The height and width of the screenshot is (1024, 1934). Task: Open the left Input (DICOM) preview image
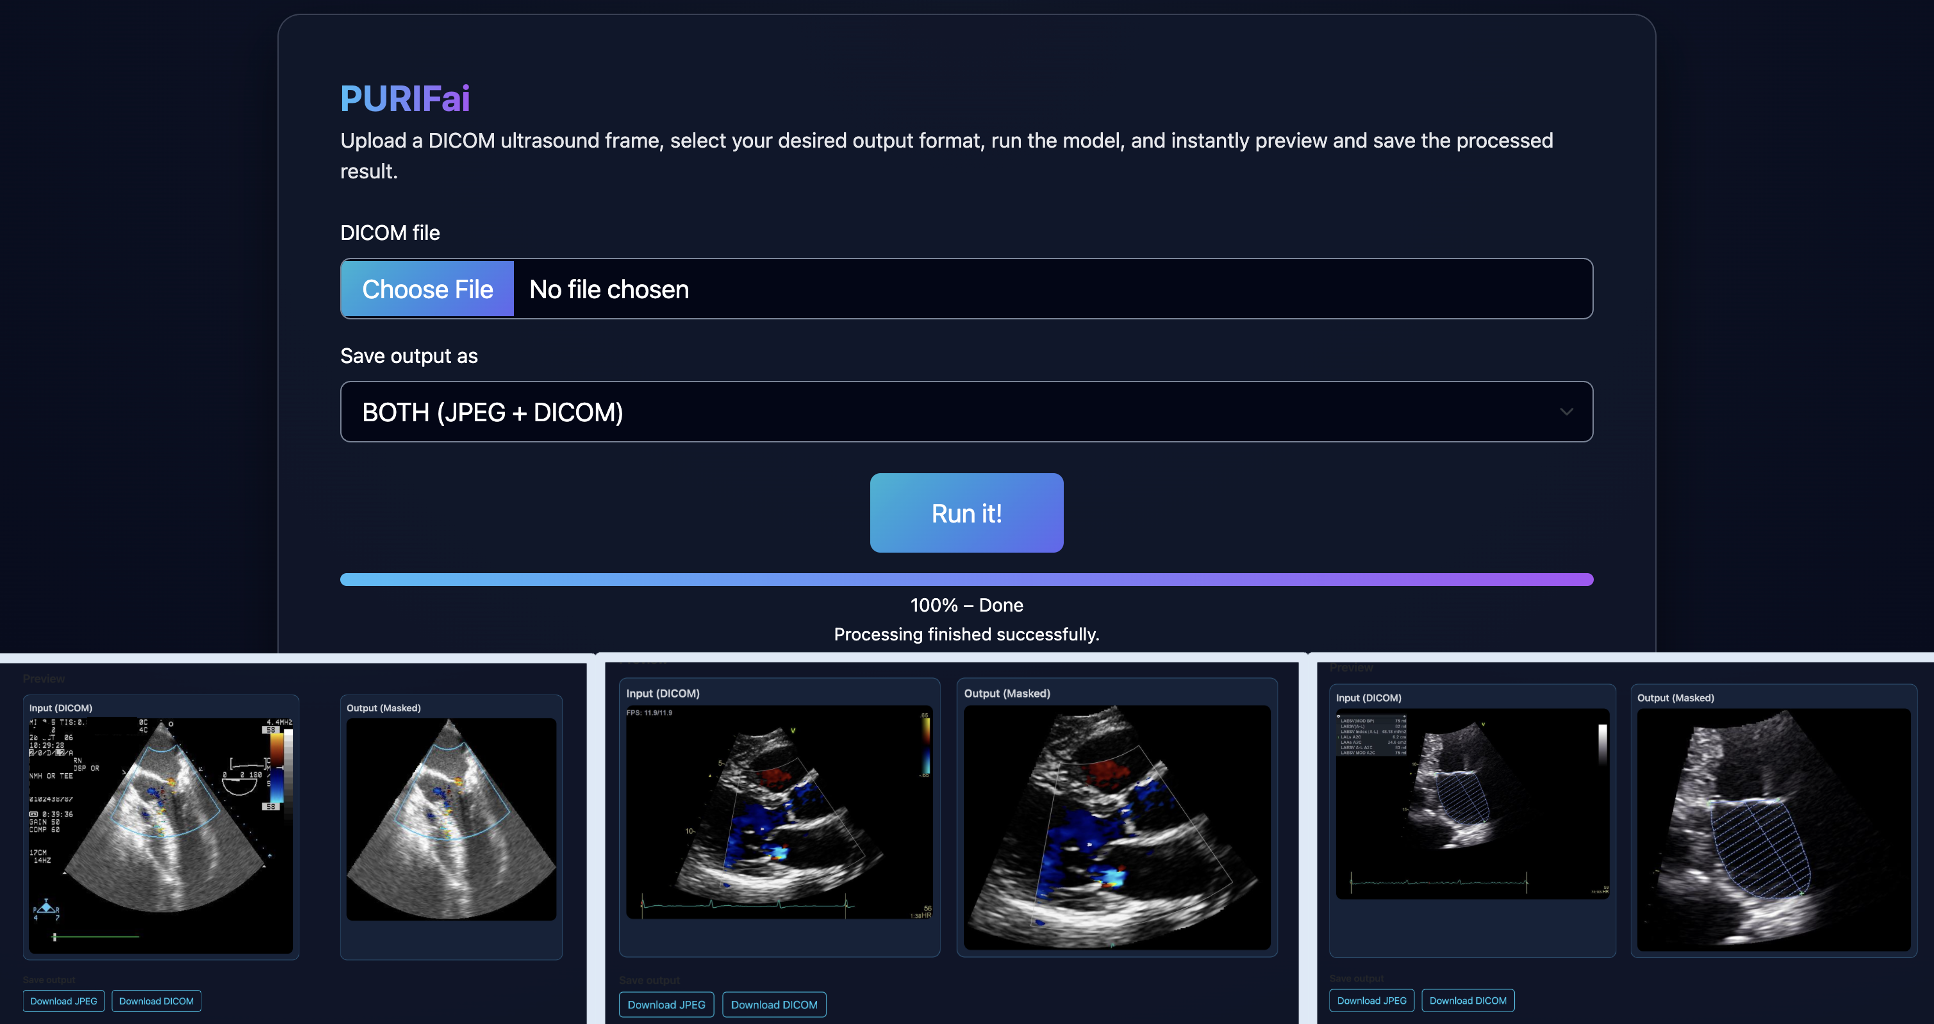tap(160, 828)
